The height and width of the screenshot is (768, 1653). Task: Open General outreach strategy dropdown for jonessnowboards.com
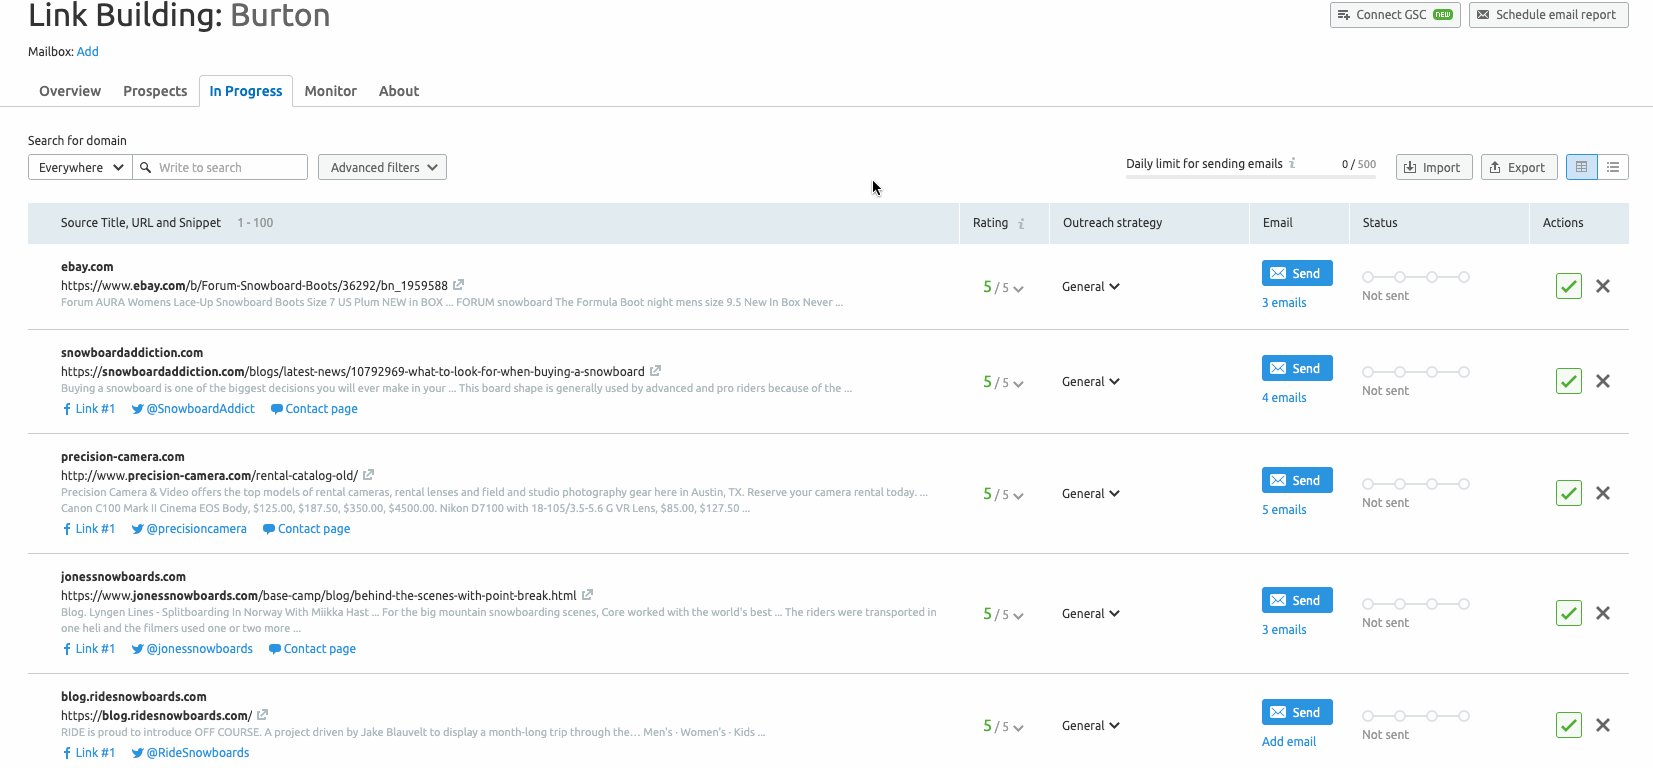[x=1091, y=614]
